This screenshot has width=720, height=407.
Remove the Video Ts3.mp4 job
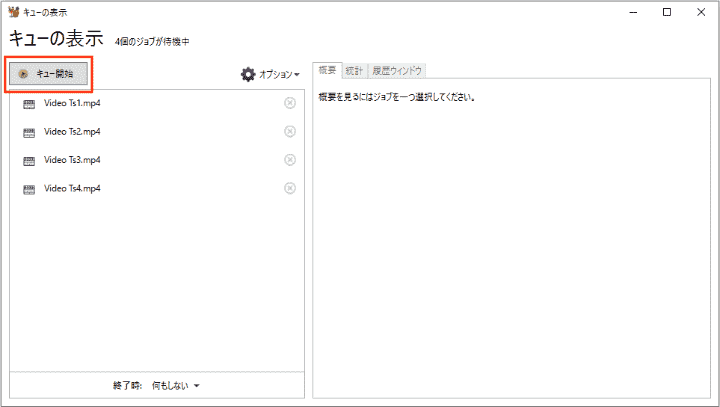290,160
